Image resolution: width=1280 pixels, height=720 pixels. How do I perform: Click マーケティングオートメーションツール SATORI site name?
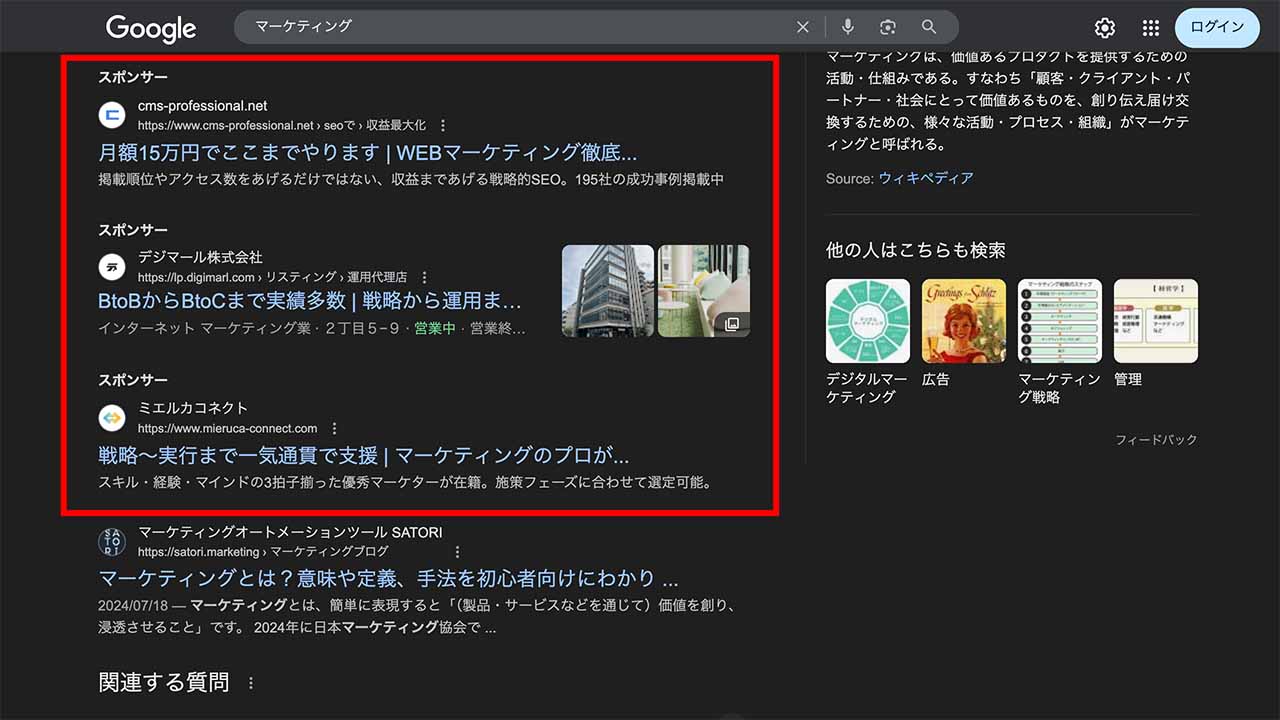(290, 532)
